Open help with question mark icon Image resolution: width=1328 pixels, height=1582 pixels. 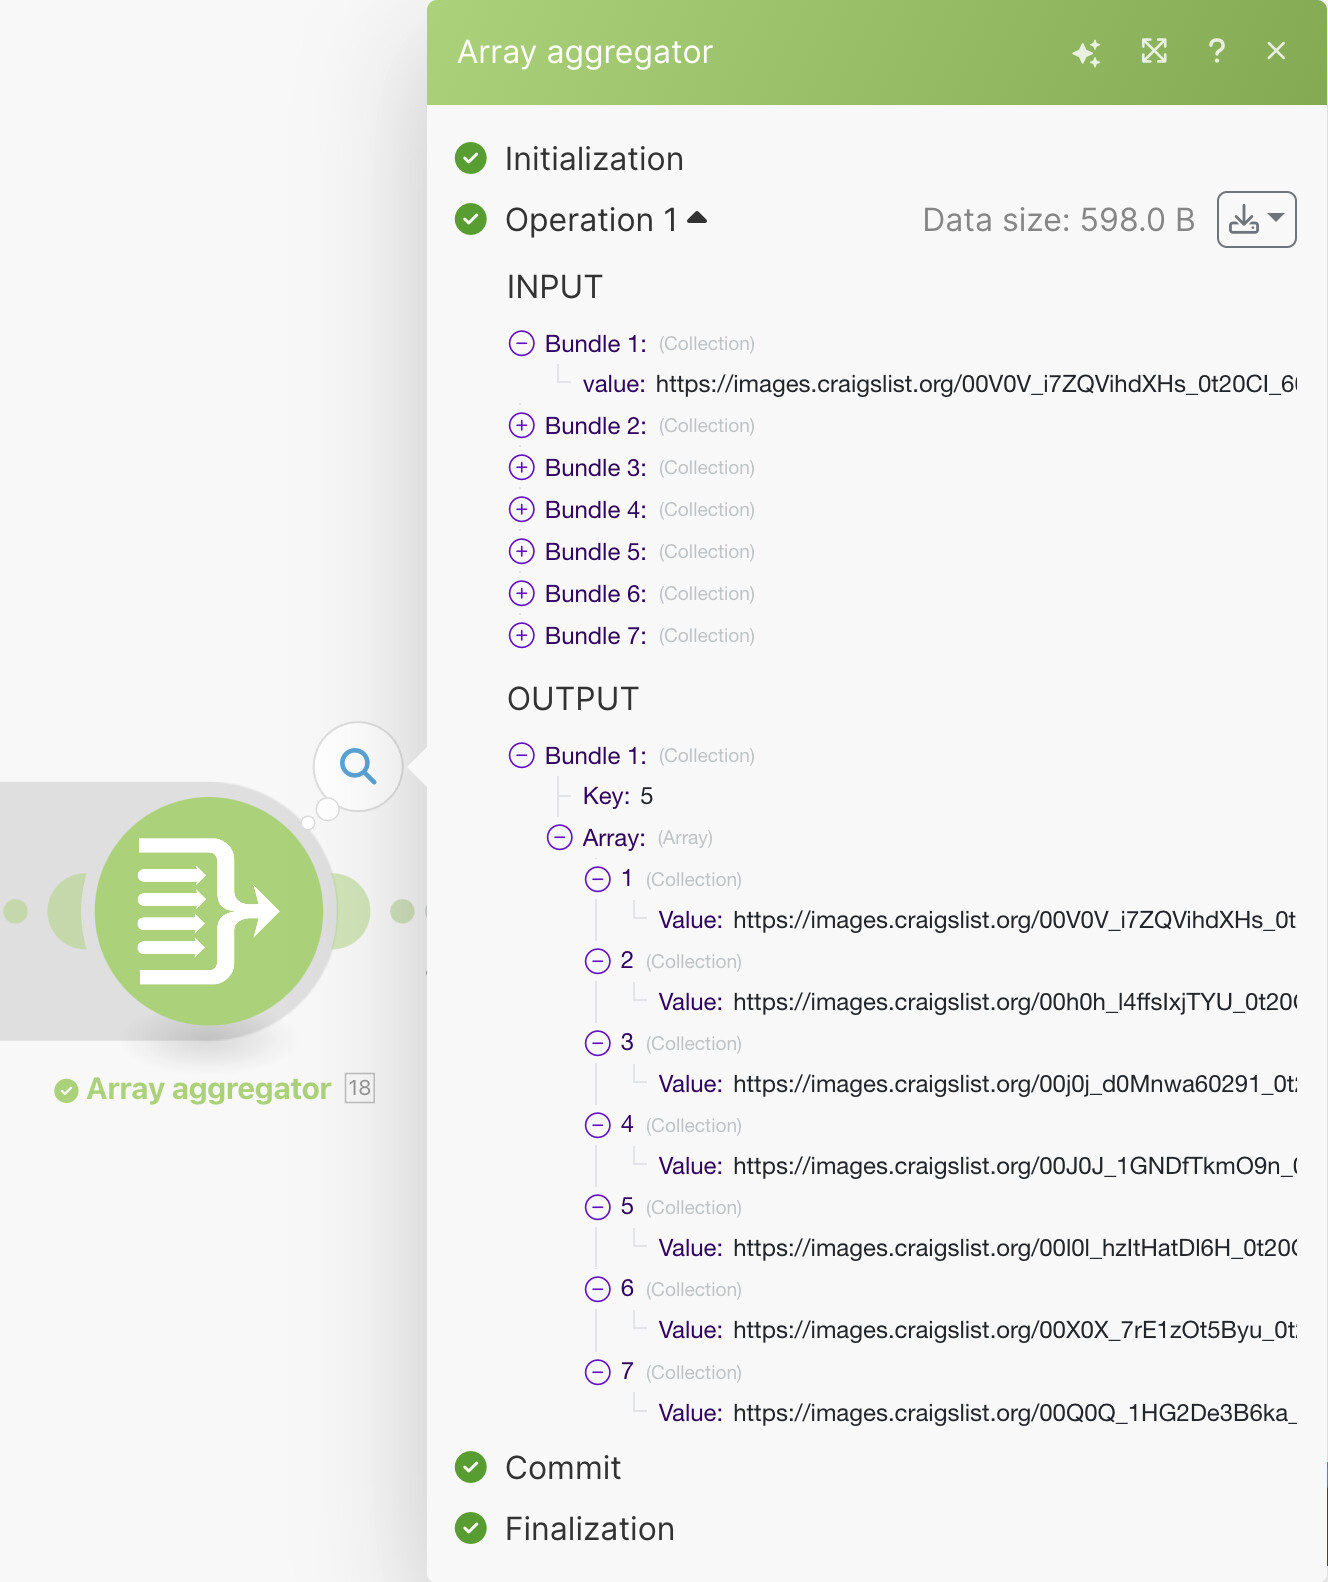pyautogui.click(x=1216, y=51)
